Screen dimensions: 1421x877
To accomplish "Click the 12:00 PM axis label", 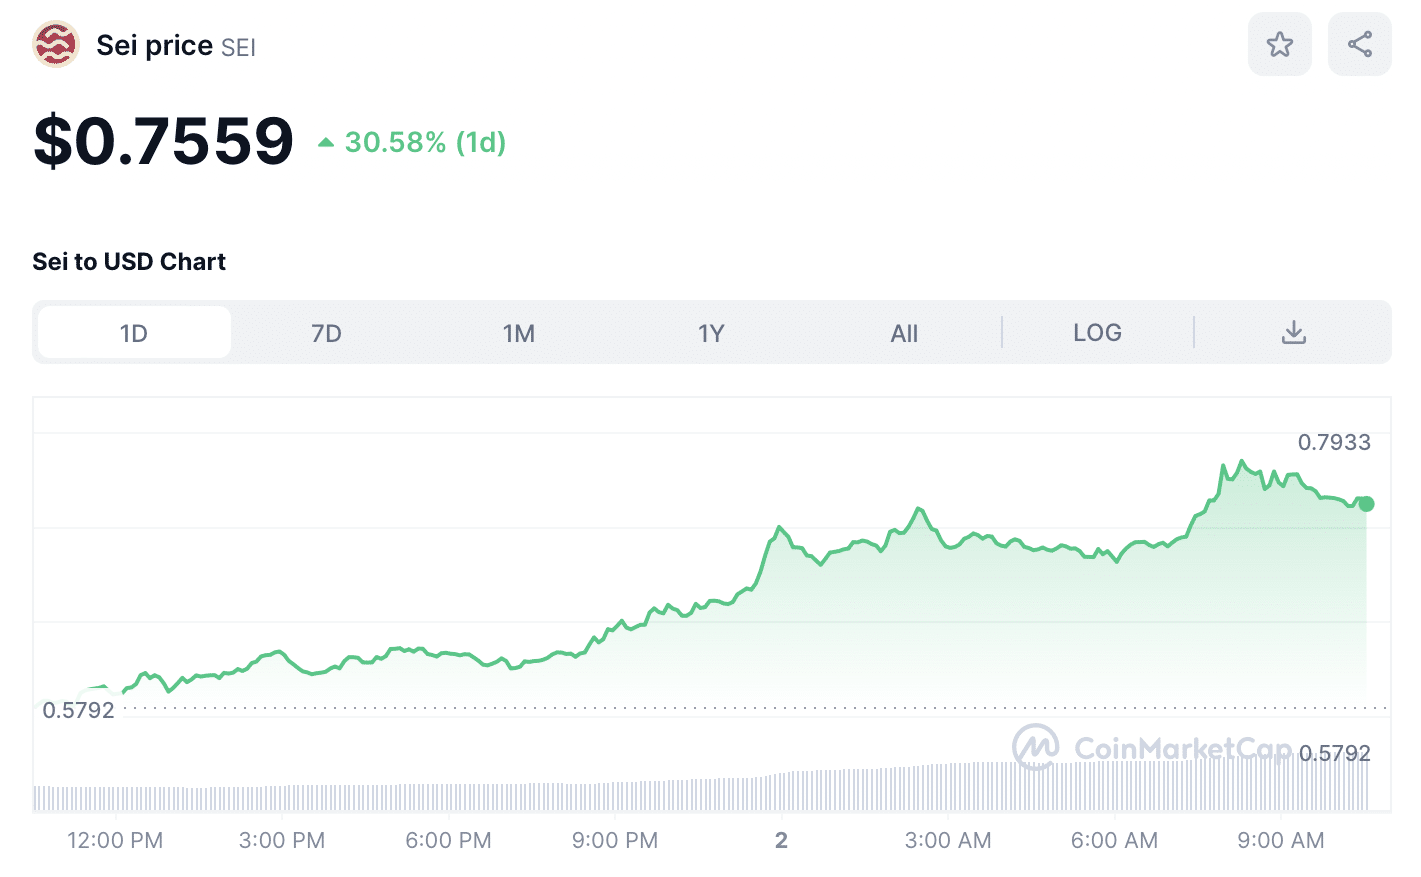I will [x=115, y=840].
